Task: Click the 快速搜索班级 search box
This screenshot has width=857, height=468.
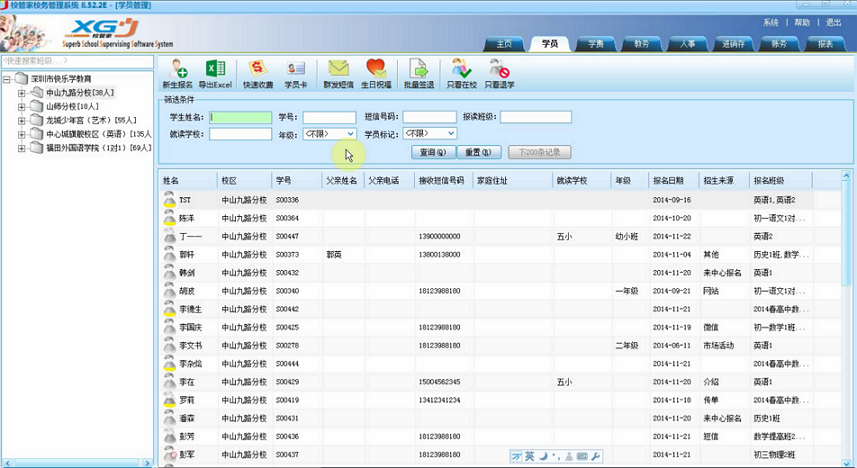Action: (x=78, y=61)
